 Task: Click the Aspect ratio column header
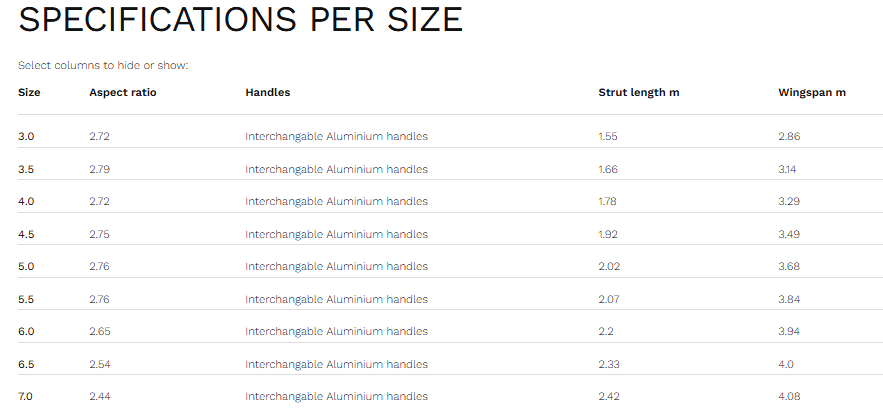click(x=123, y=92)
